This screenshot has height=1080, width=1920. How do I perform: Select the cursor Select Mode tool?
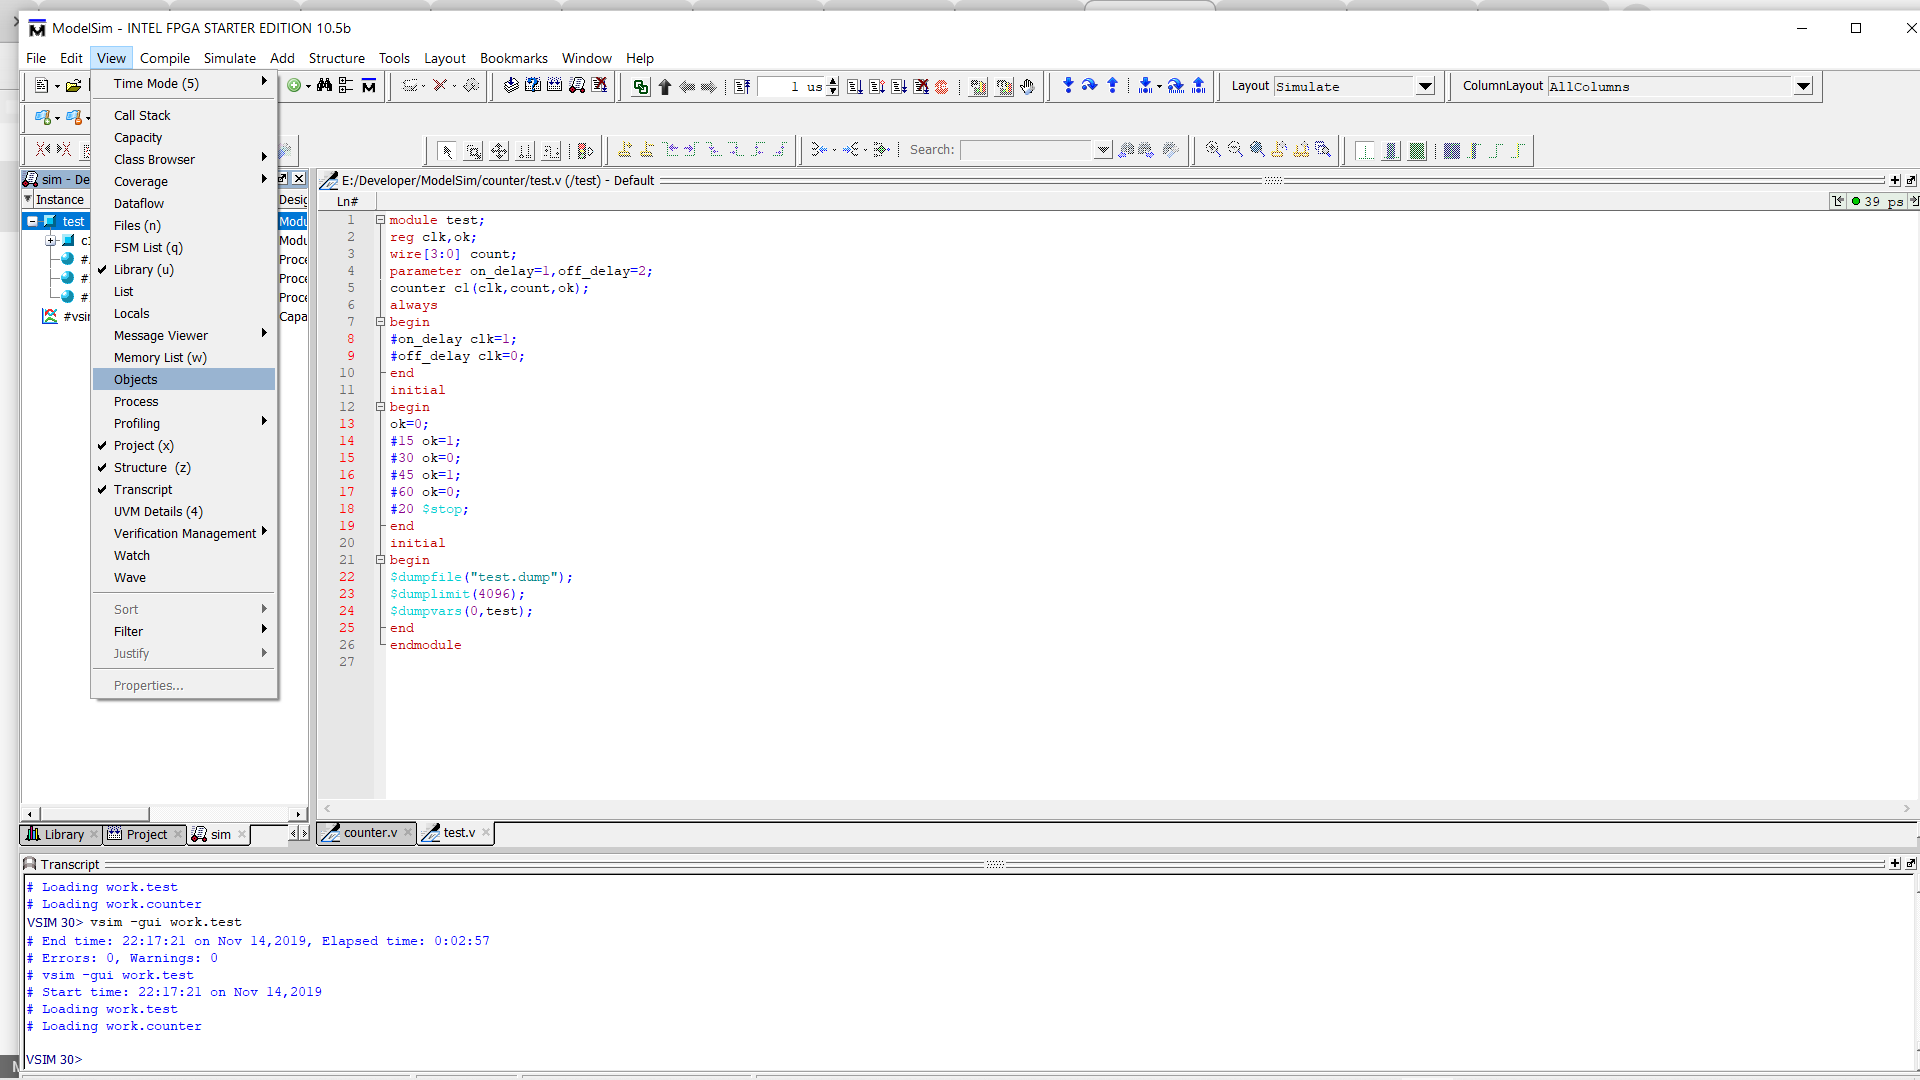447,150
